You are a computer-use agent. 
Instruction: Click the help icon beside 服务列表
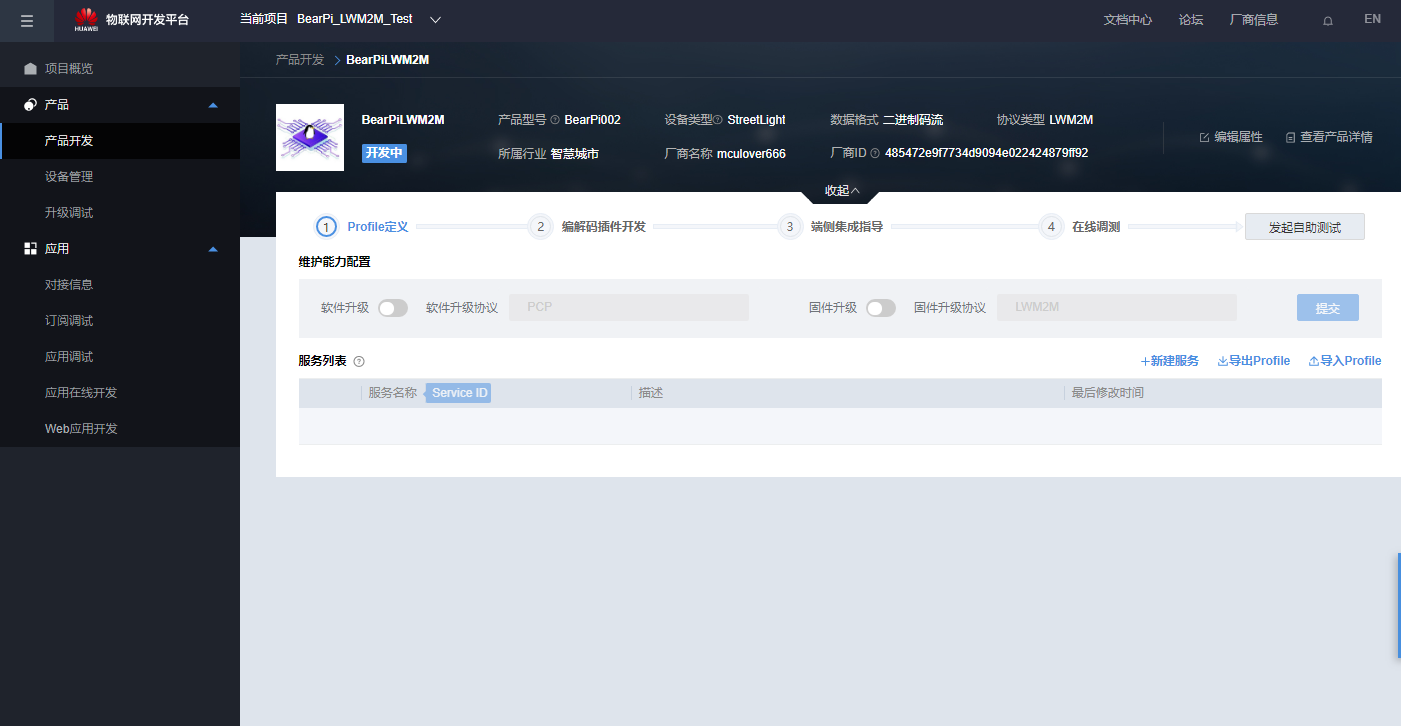[x=359, y=361]
